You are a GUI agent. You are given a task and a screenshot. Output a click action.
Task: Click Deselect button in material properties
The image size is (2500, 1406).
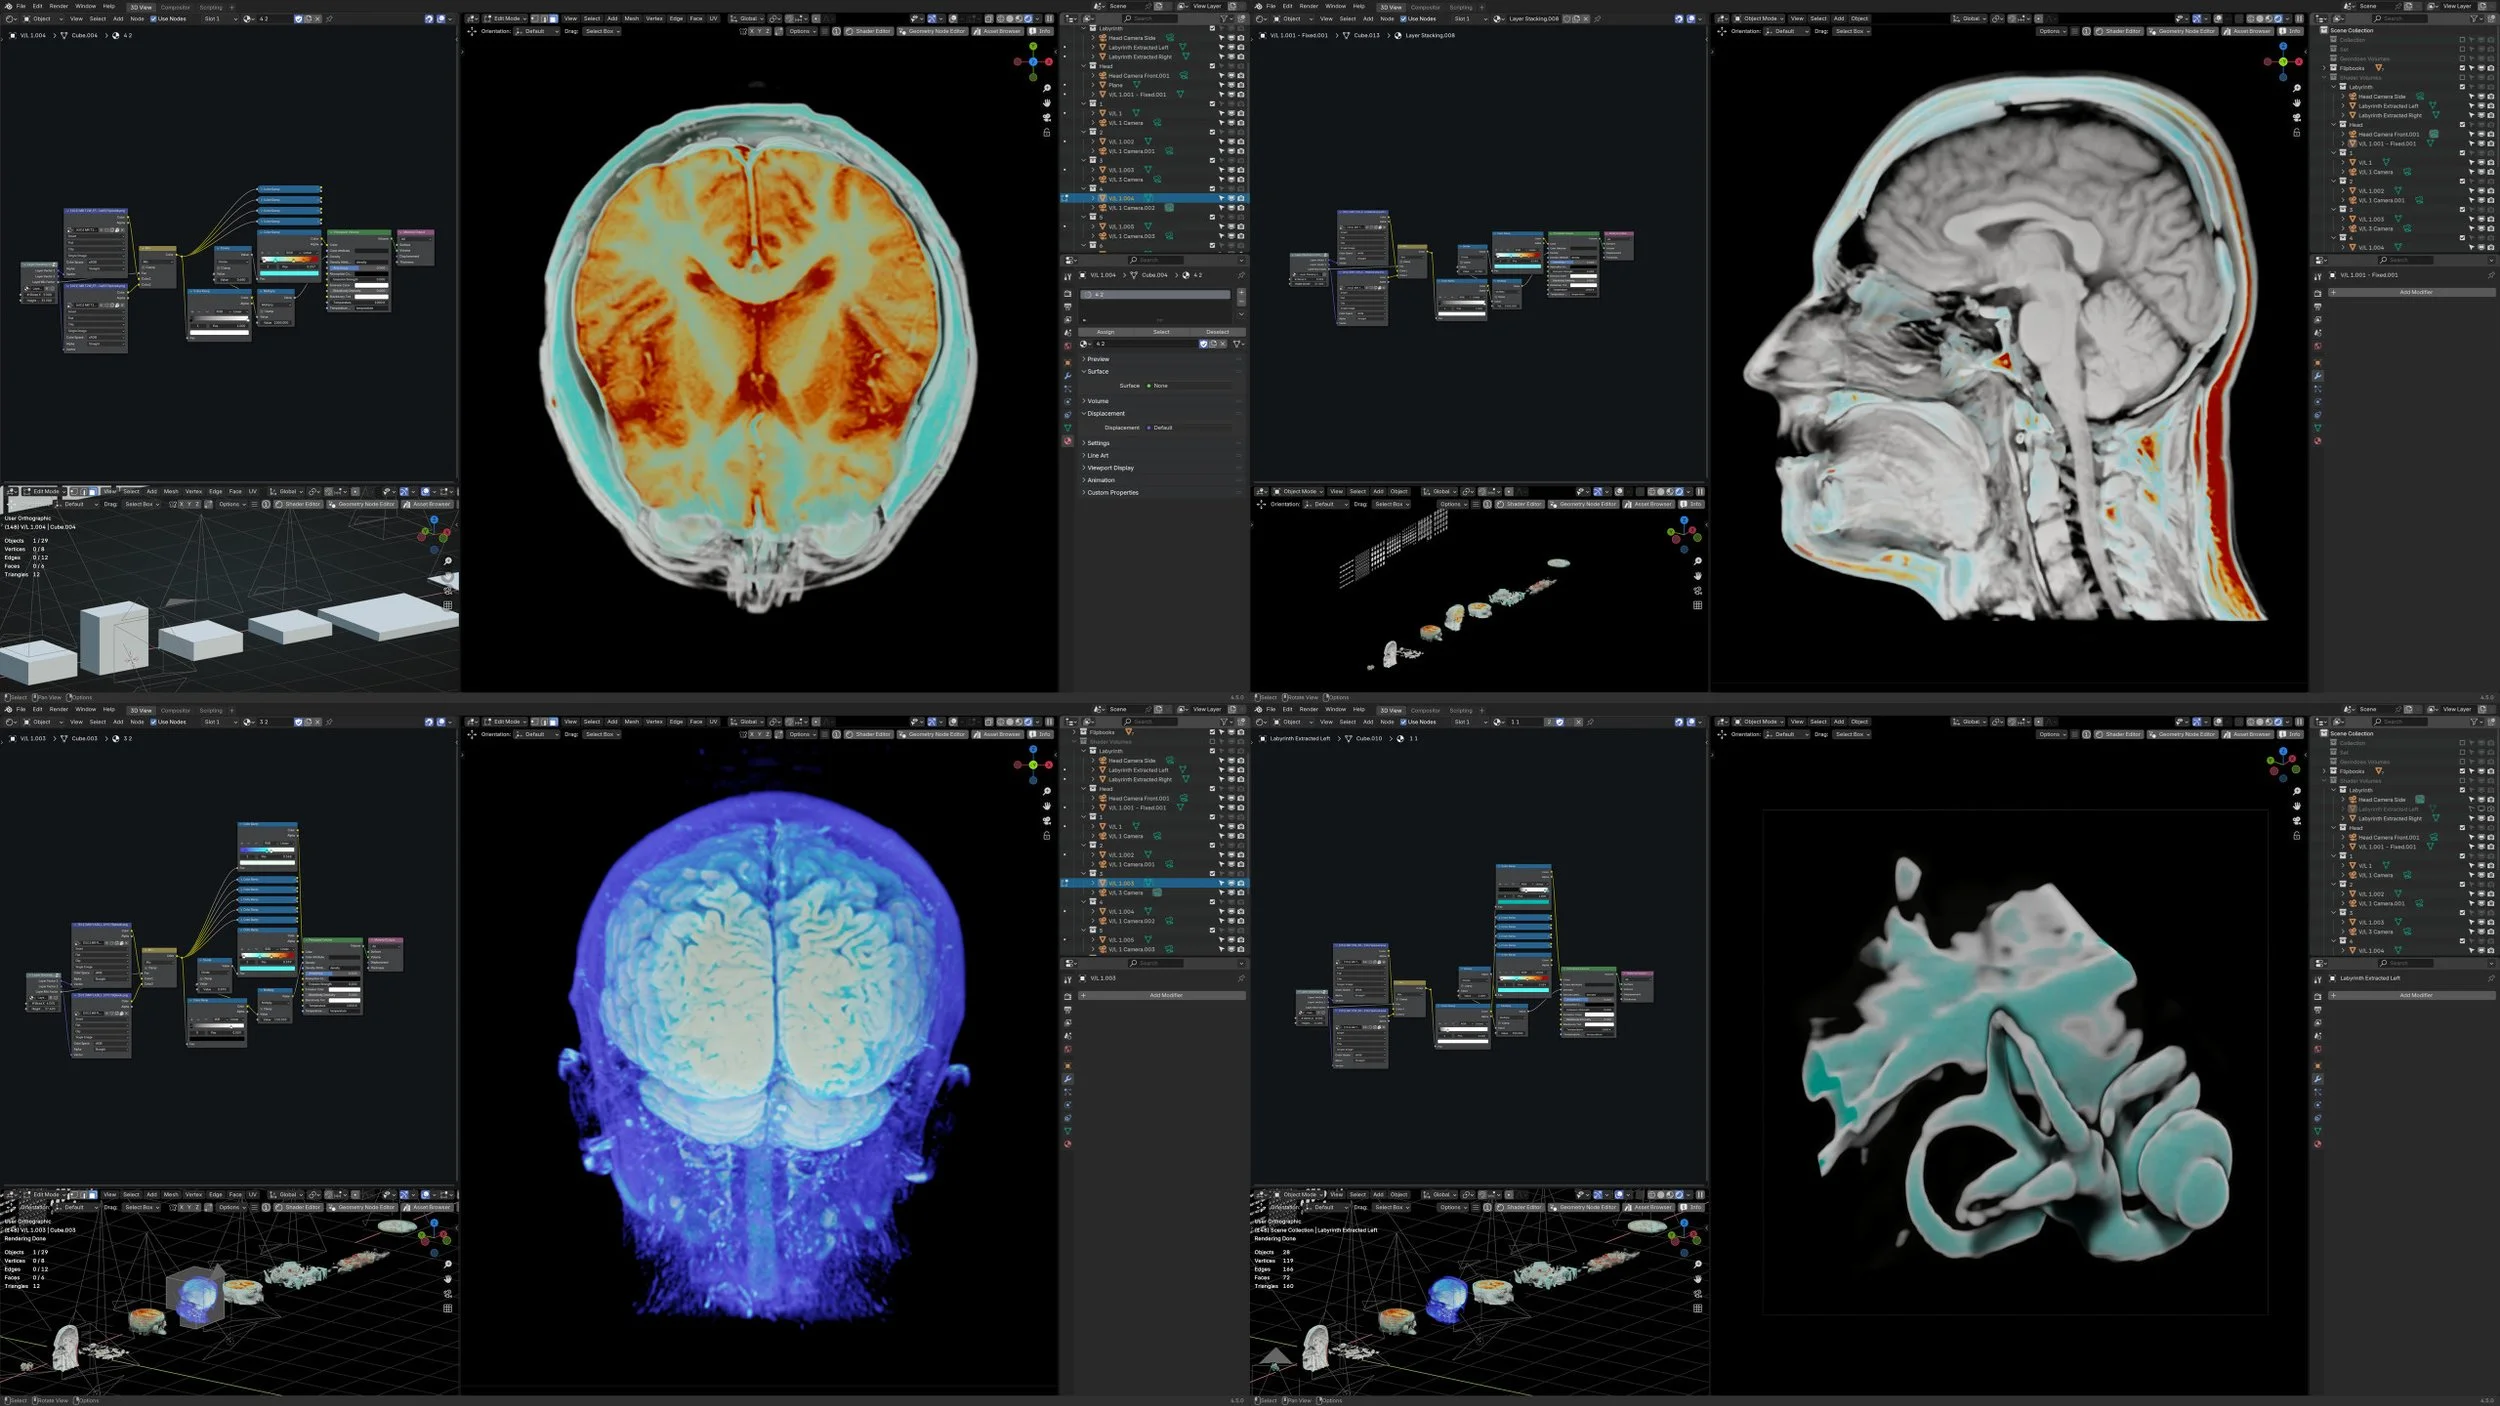(1217, 332)
